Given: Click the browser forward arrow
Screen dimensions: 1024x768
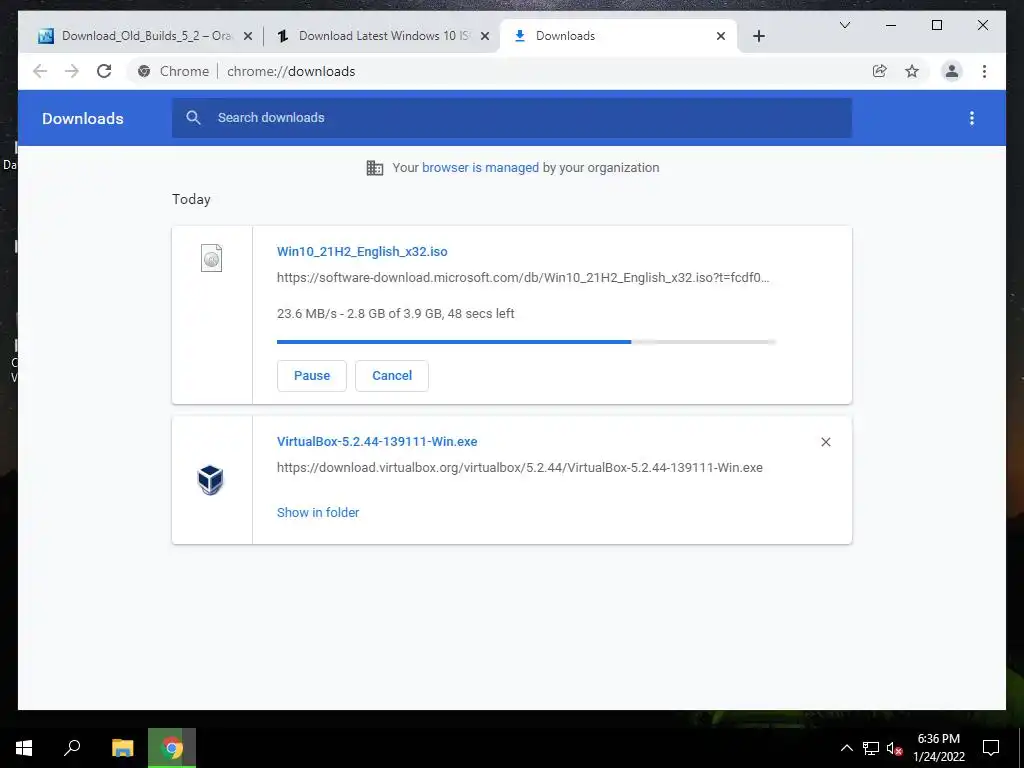Looking at the screenshot, I should [x=72, y=71].
